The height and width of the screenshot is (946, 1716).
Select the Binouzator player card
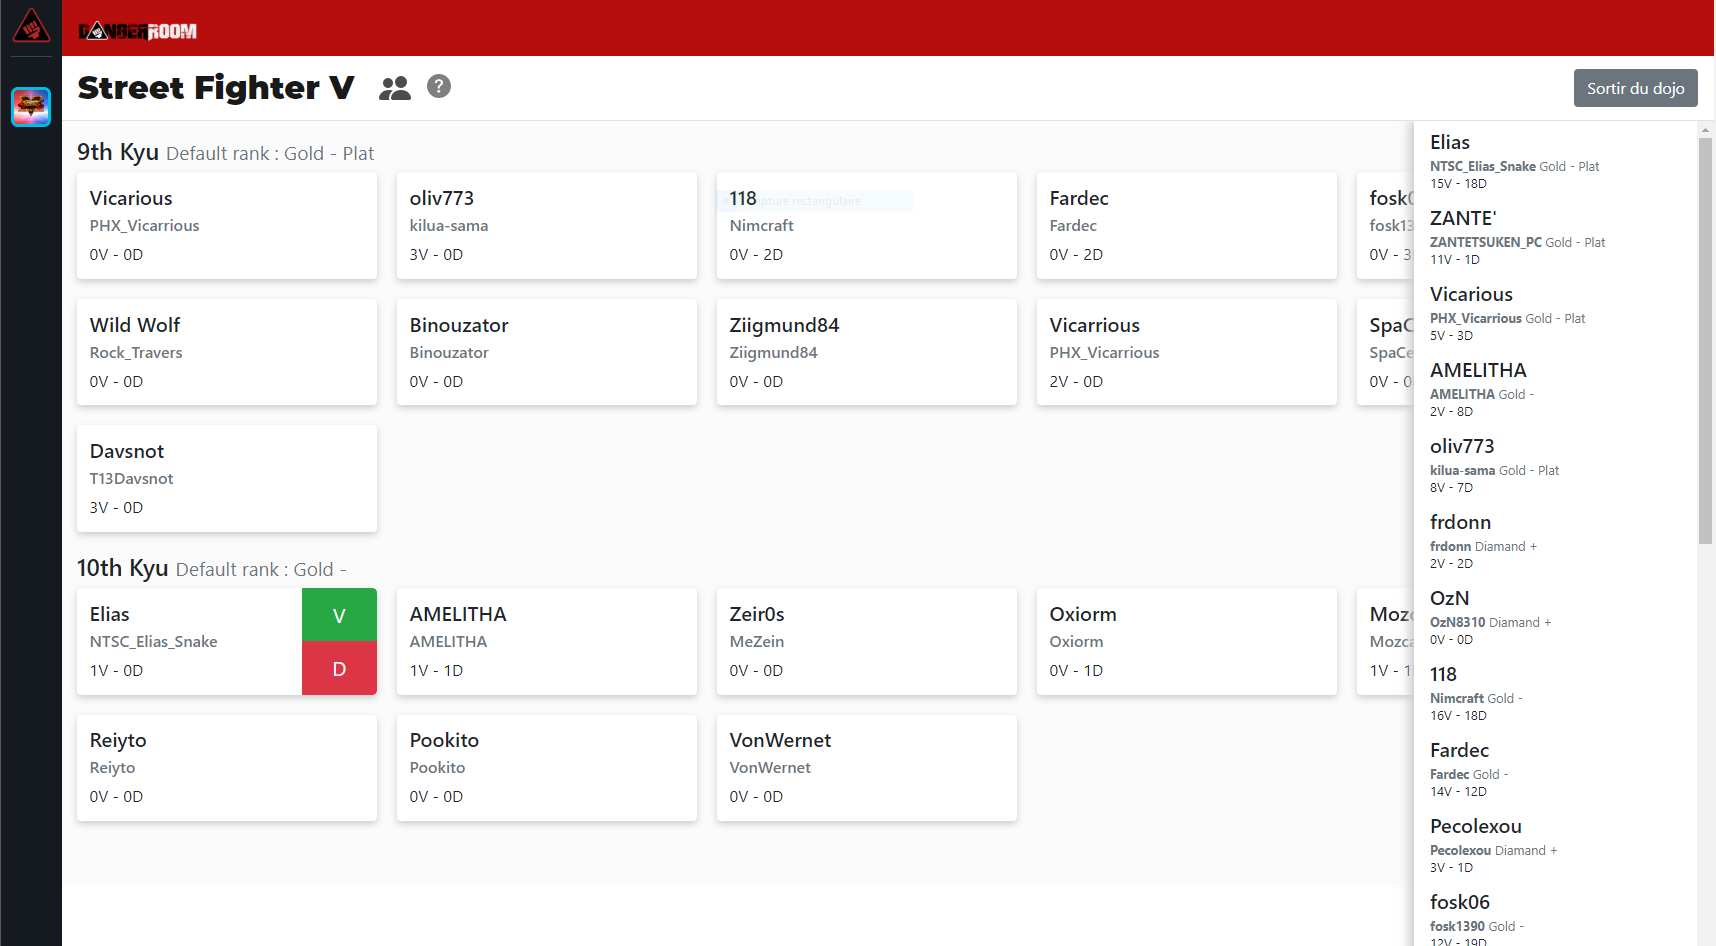pos(547,352)
